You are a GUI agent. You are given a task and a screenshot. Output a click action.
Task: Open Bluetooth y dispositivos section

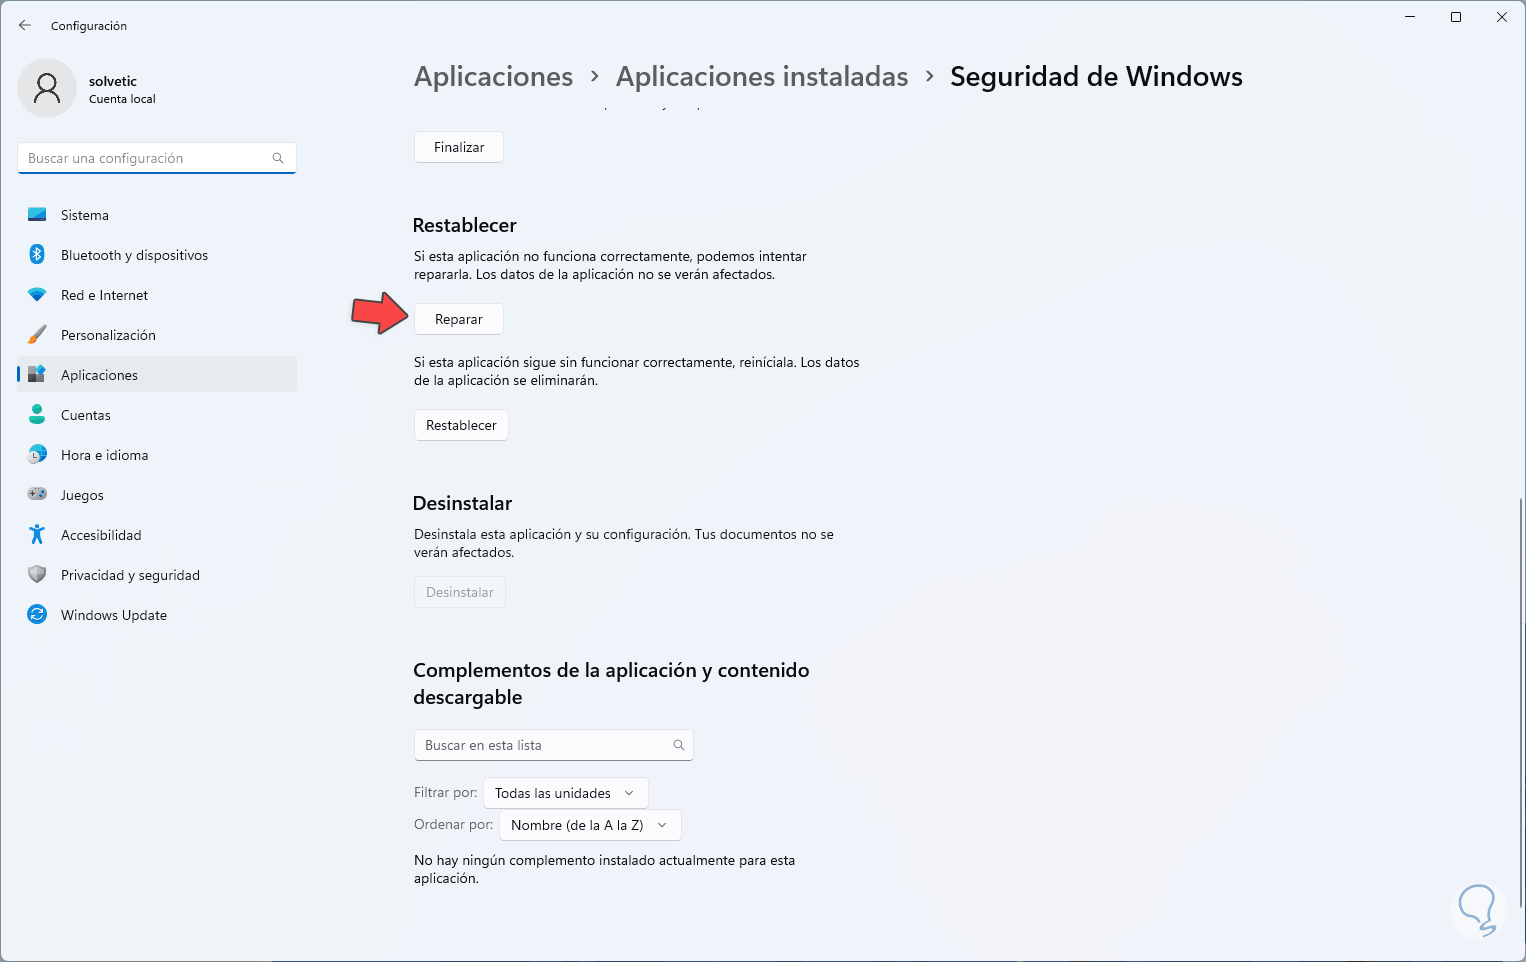click(157, 255)
